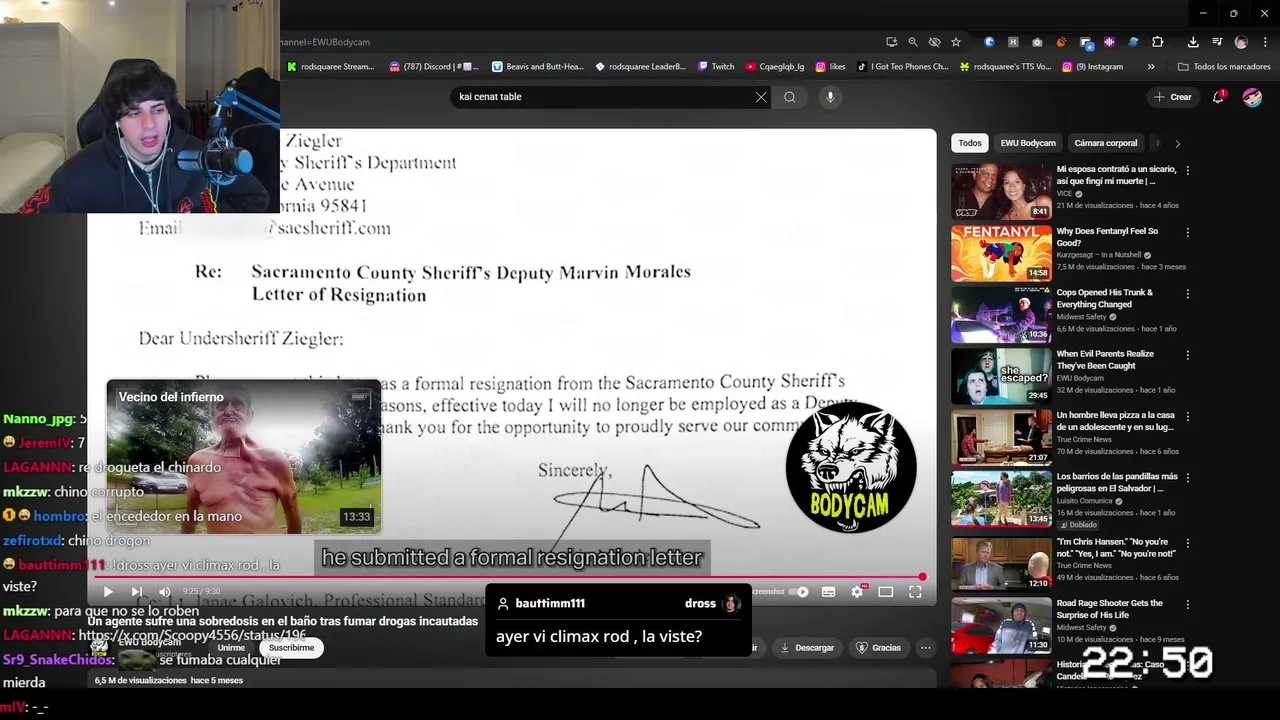Open options menu for 'When Evil Parents Realize'
The width and height of the screenshot is (1280, 720).
[x=1187, y=355]
